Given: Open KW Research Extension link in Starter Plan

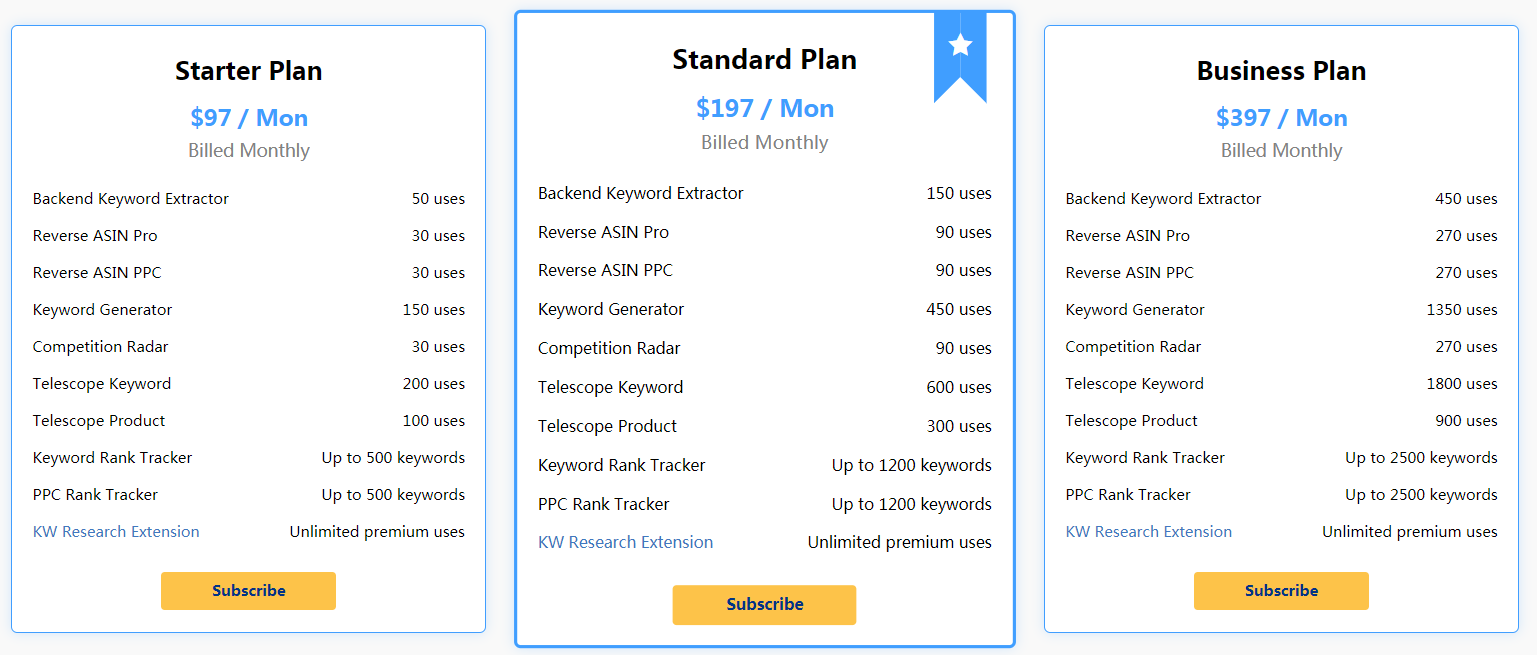Looking at the screenshot, I should (x=116, y=532).
